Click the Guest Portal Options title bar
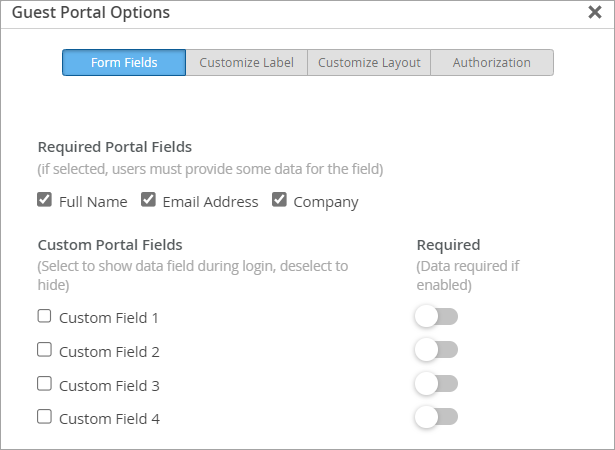The image size is (615, 450). click(300, 13)
